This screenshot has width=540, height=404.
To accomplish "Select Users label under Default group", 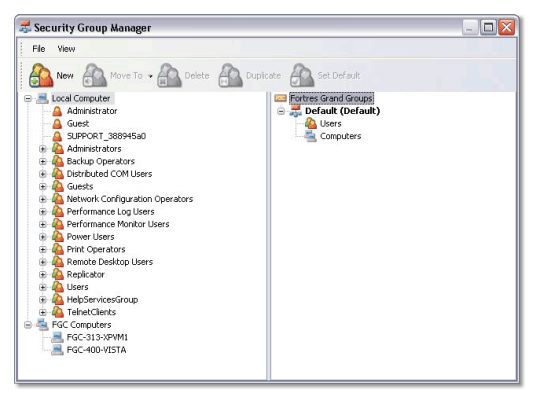I will coord(331,123).
